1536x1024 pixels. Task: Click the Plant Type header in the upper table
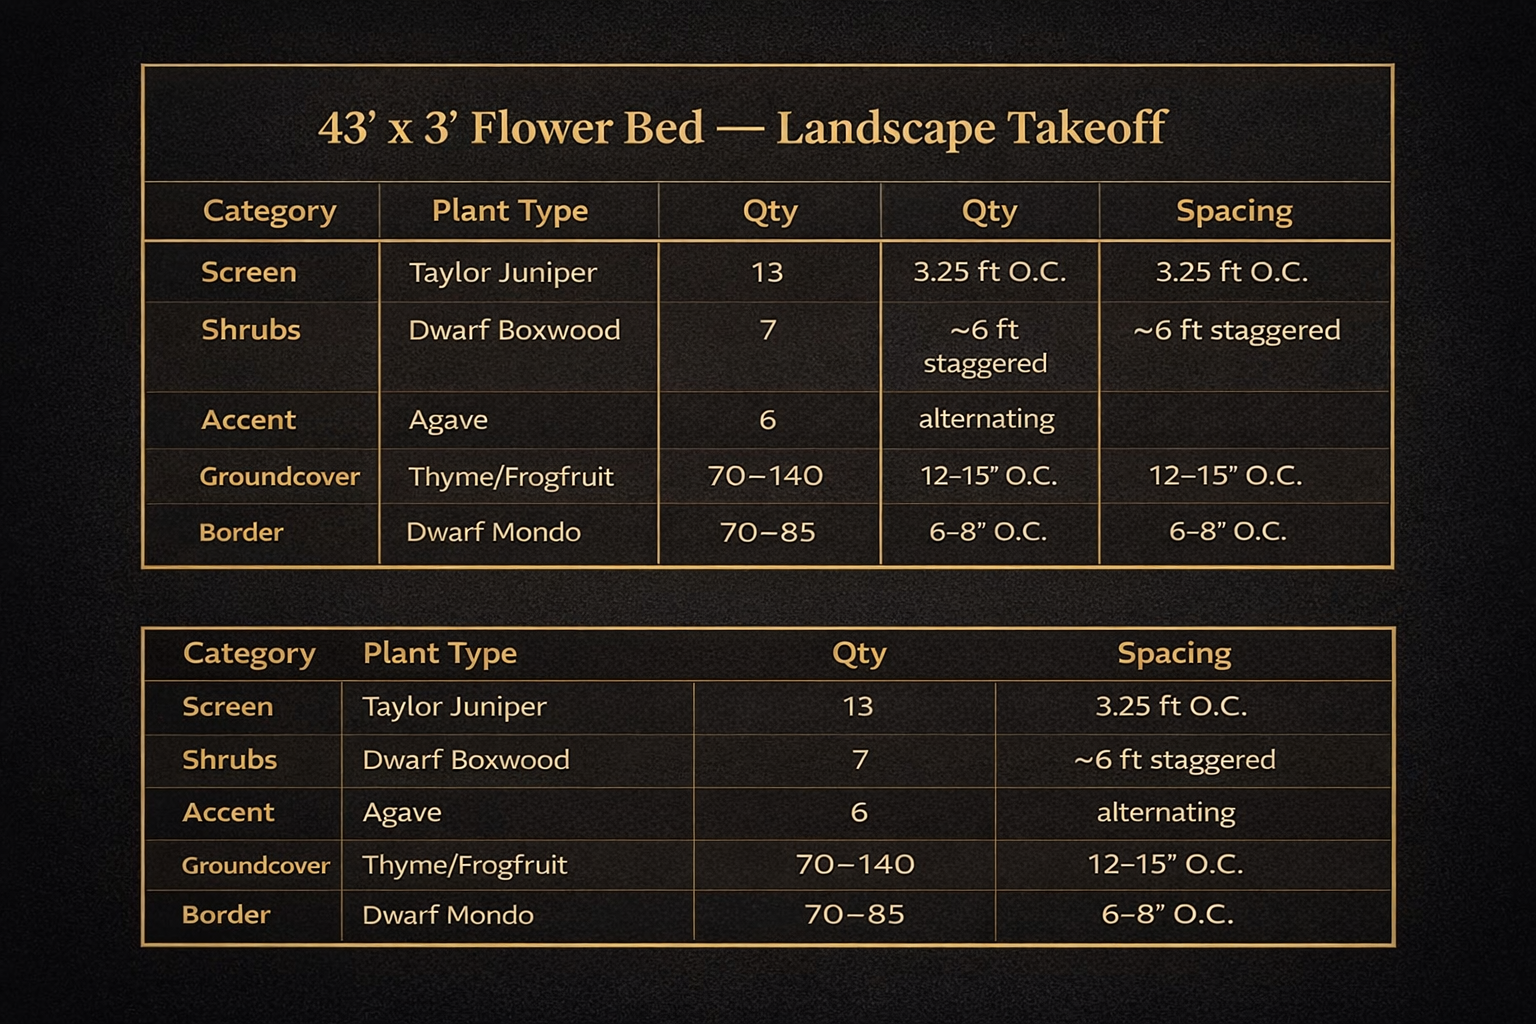click(509, 211)
